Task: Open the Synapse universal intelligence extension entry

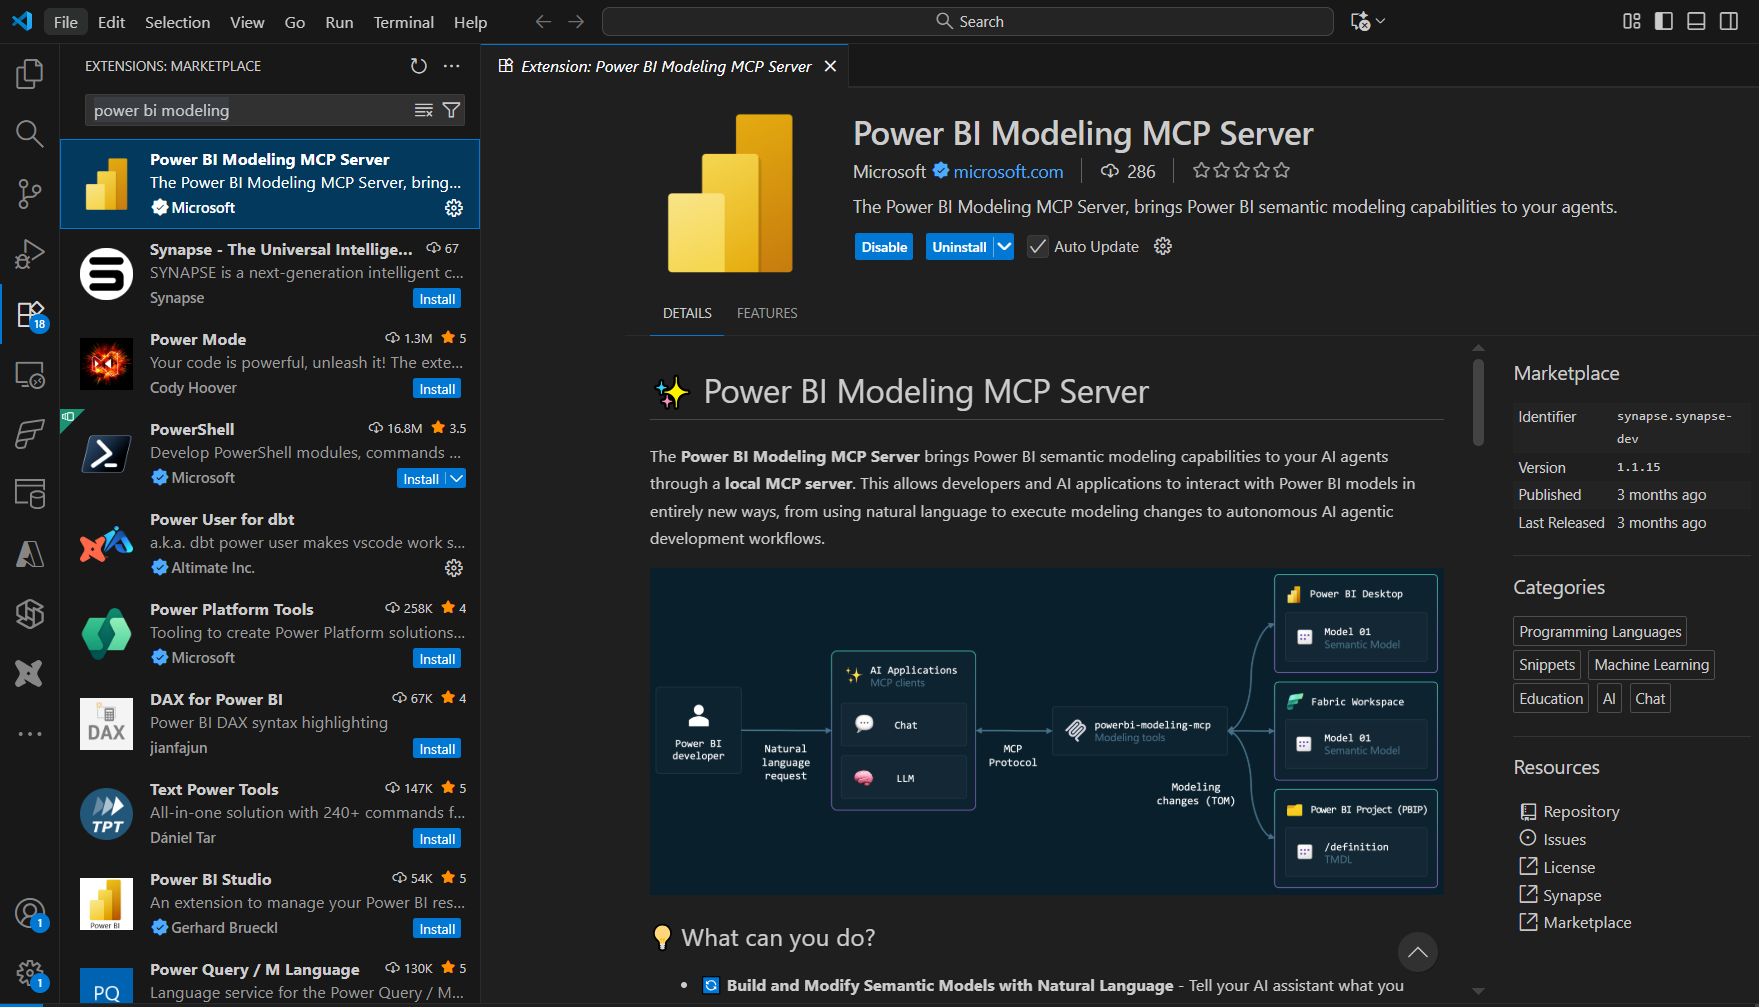Action: coord(270,274)
